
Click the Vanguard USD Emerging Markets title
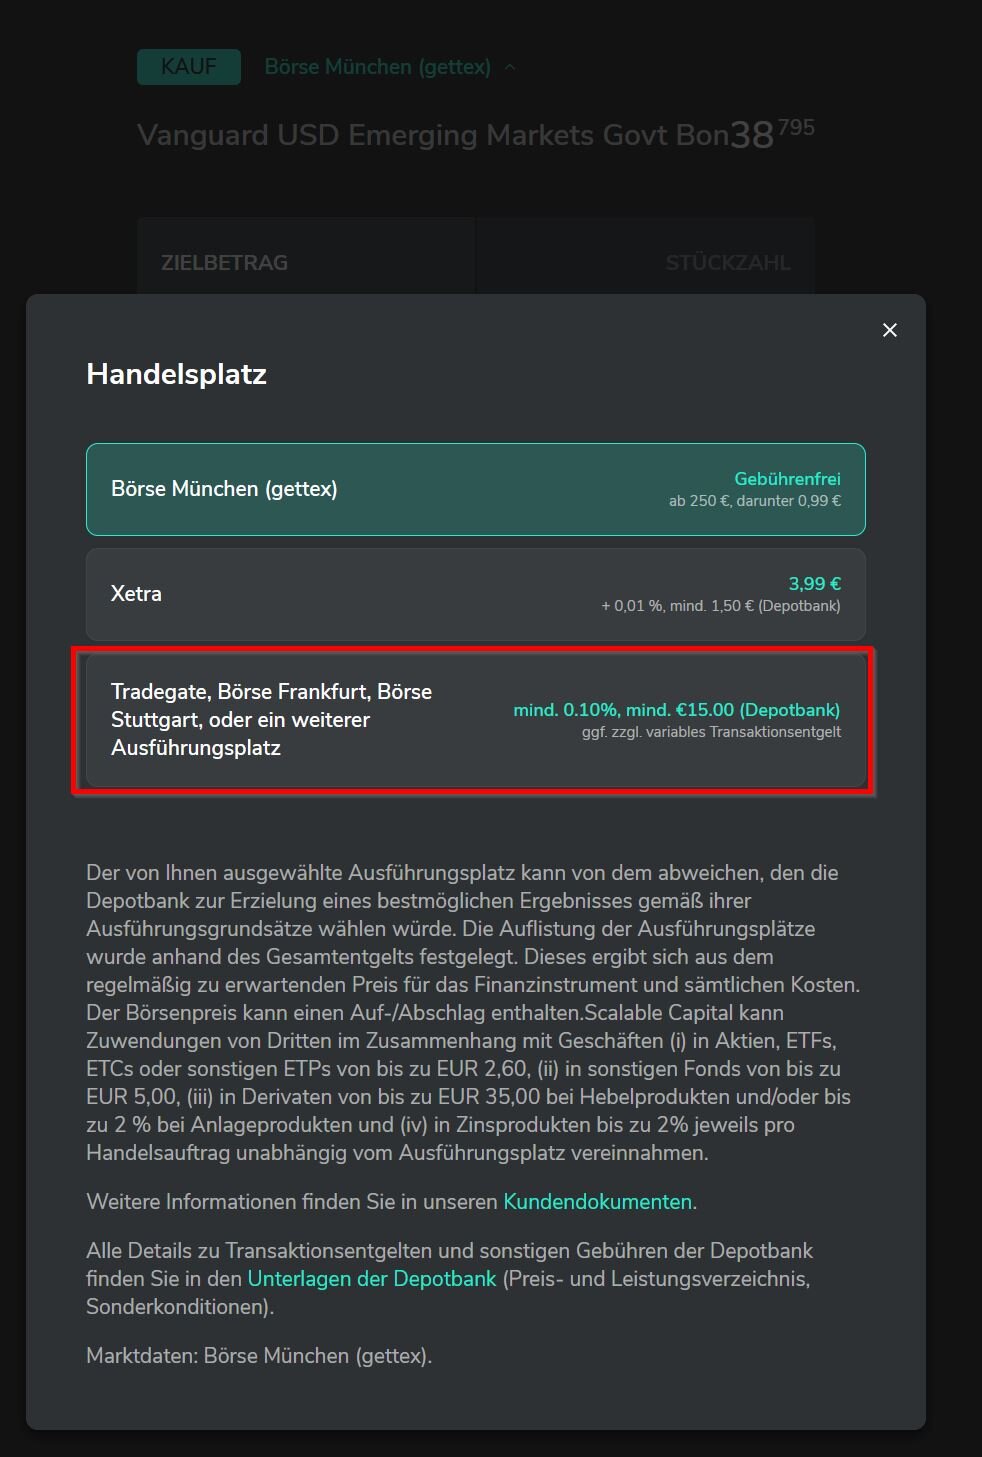tap(432, 135)
